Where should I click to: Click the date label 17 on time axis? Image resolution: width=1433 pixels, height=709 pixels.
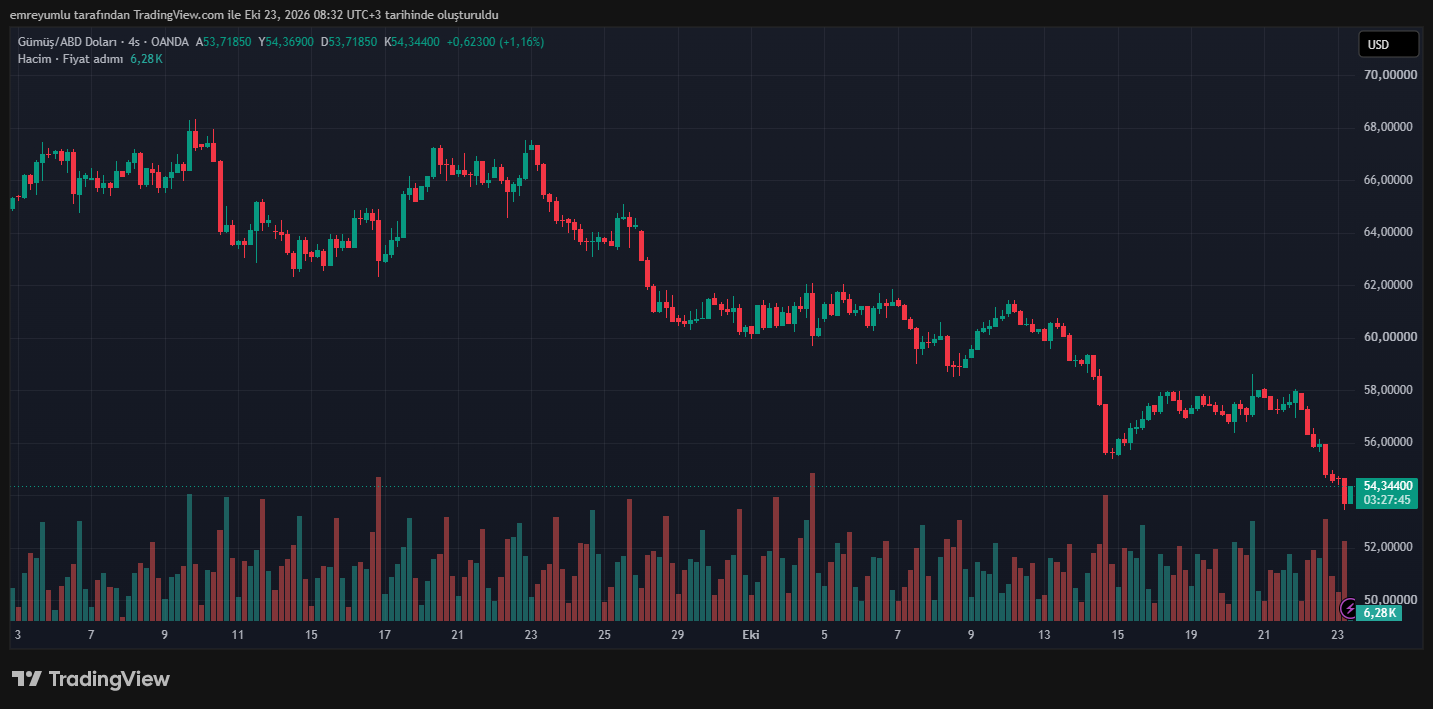384,635
